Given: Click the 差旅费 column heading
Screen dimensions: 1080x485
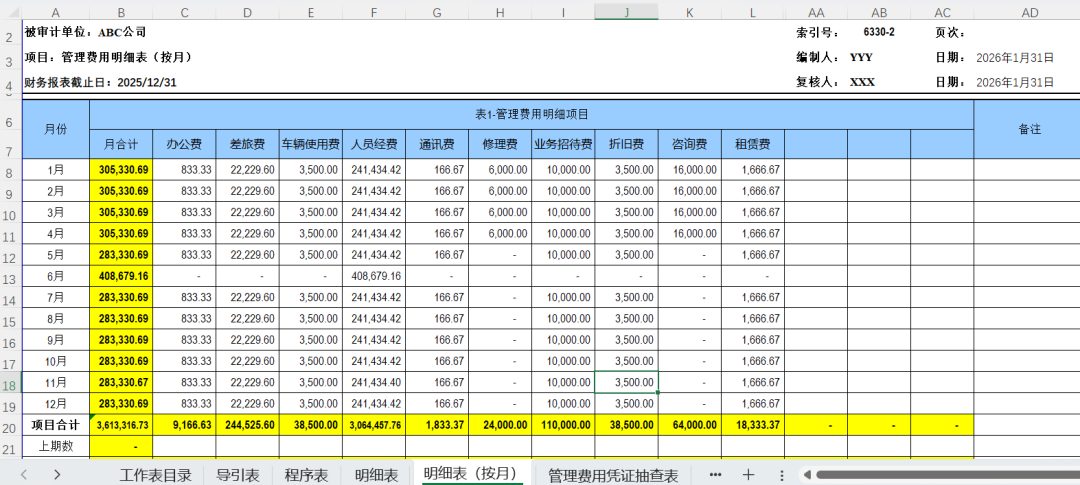Looking at the screenshot, I should click(247, 144).
